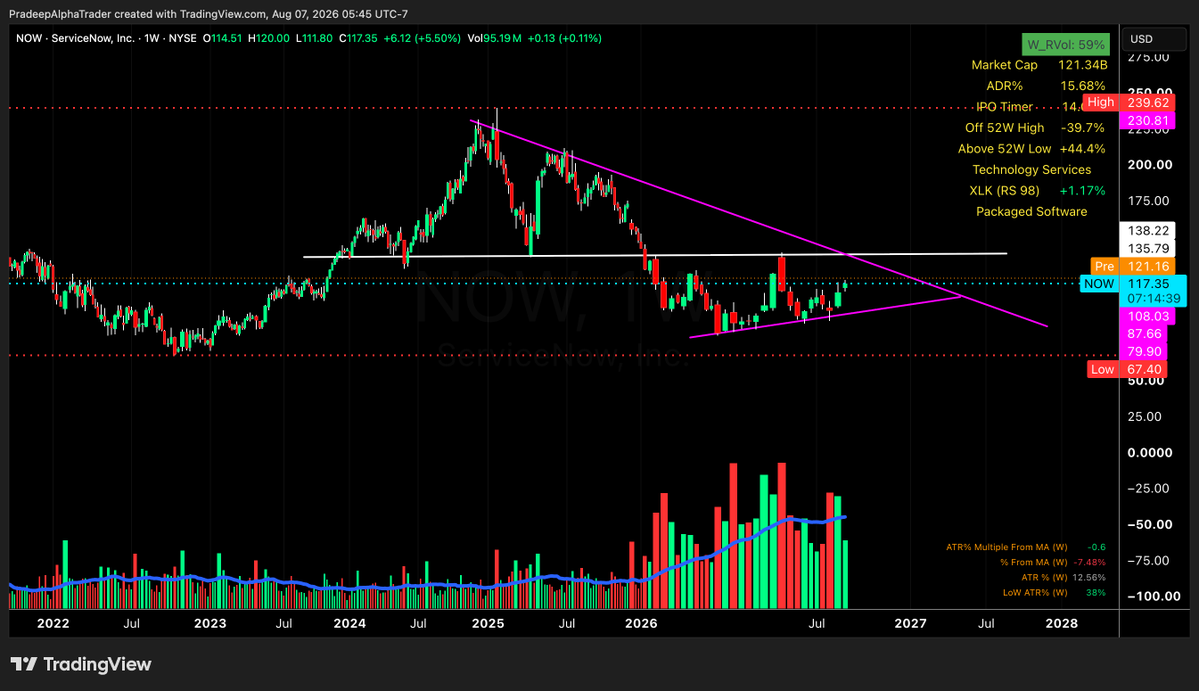This screenshot has height=691, width=1199.
Task: Select the orange Pre 121.16 price label
Action: click(1132, 266)
